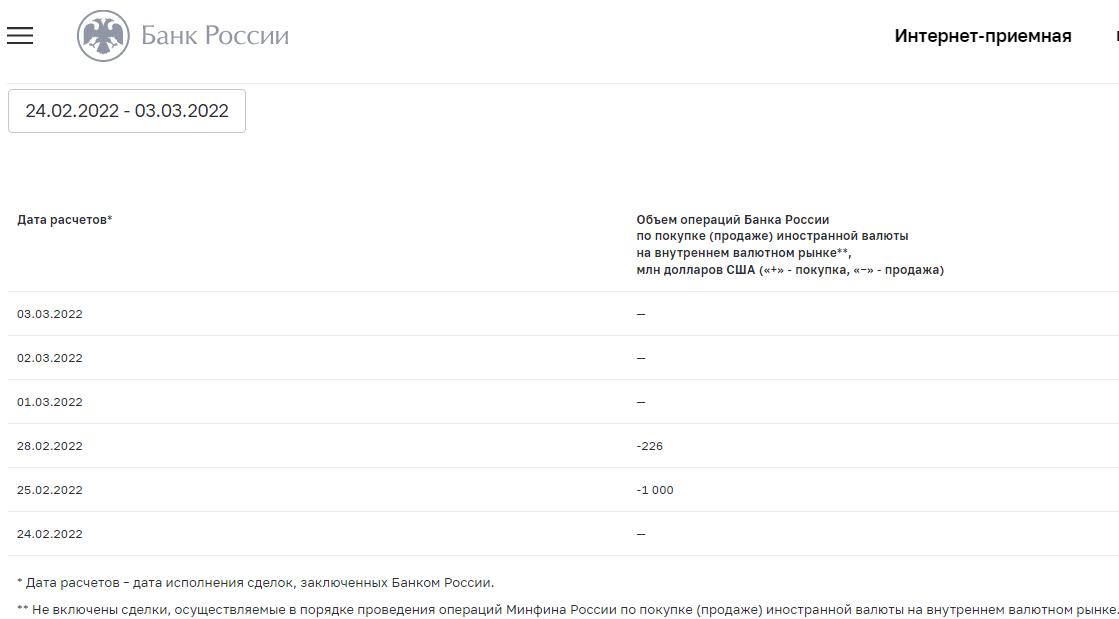Select the 02.03.2022 date cell
This screenshot has height=619, width=1119.
(50, 358)
